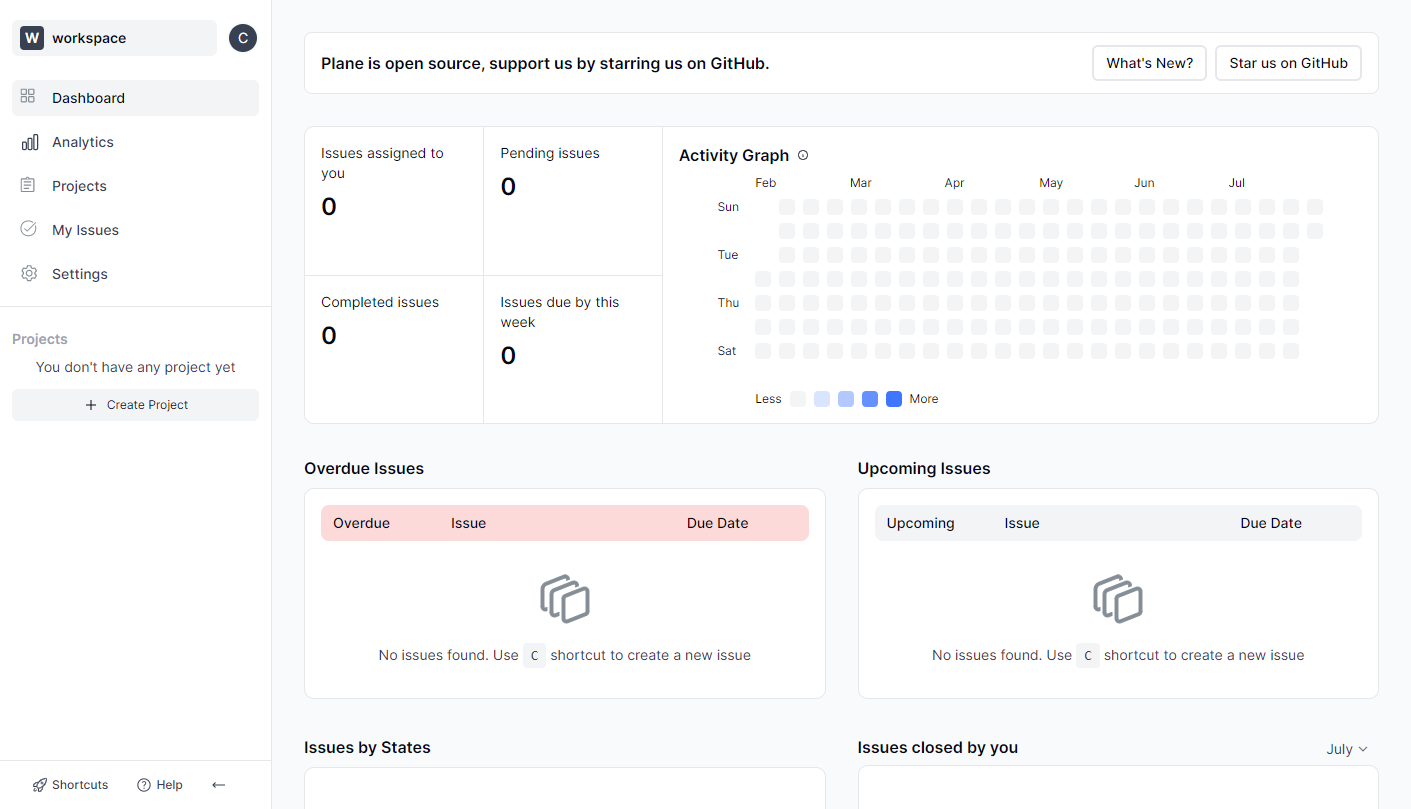Click the Issues assigned to you card
This screenshot has width=1411, height=809.
pyautogui.click(x=394, y=201)
